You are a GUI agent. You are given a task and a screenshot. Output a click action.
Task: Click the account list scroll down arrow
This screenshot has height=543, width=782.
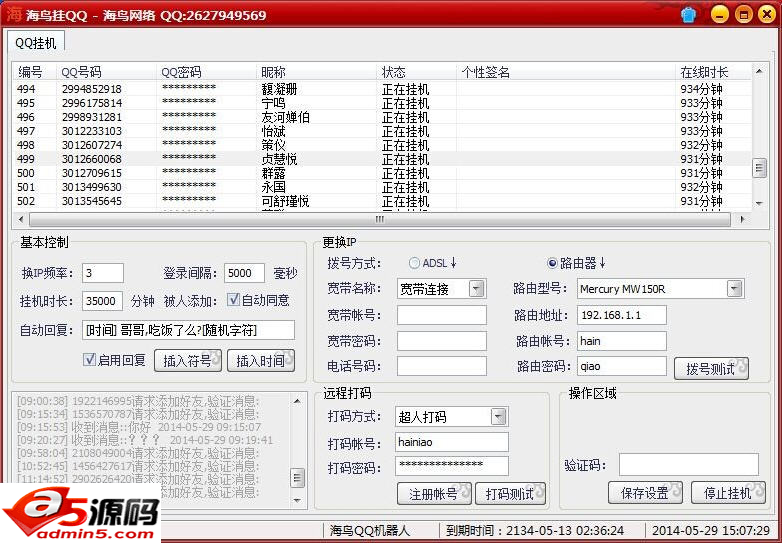pyautogui.click(x=759, y=203)
